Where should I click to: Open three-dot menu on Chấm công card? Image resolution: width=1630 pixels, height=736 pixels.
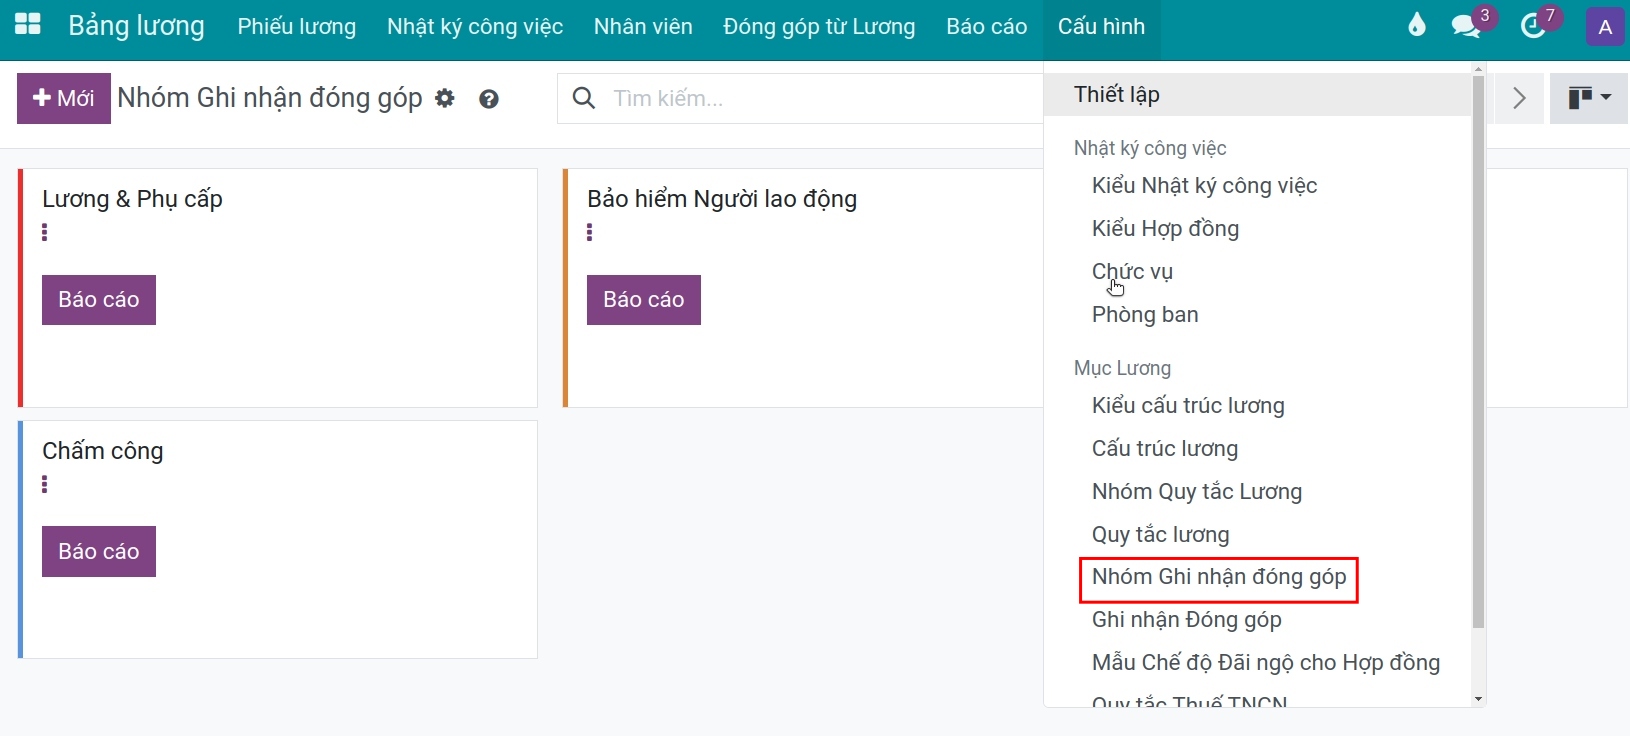tap(44, 484)
